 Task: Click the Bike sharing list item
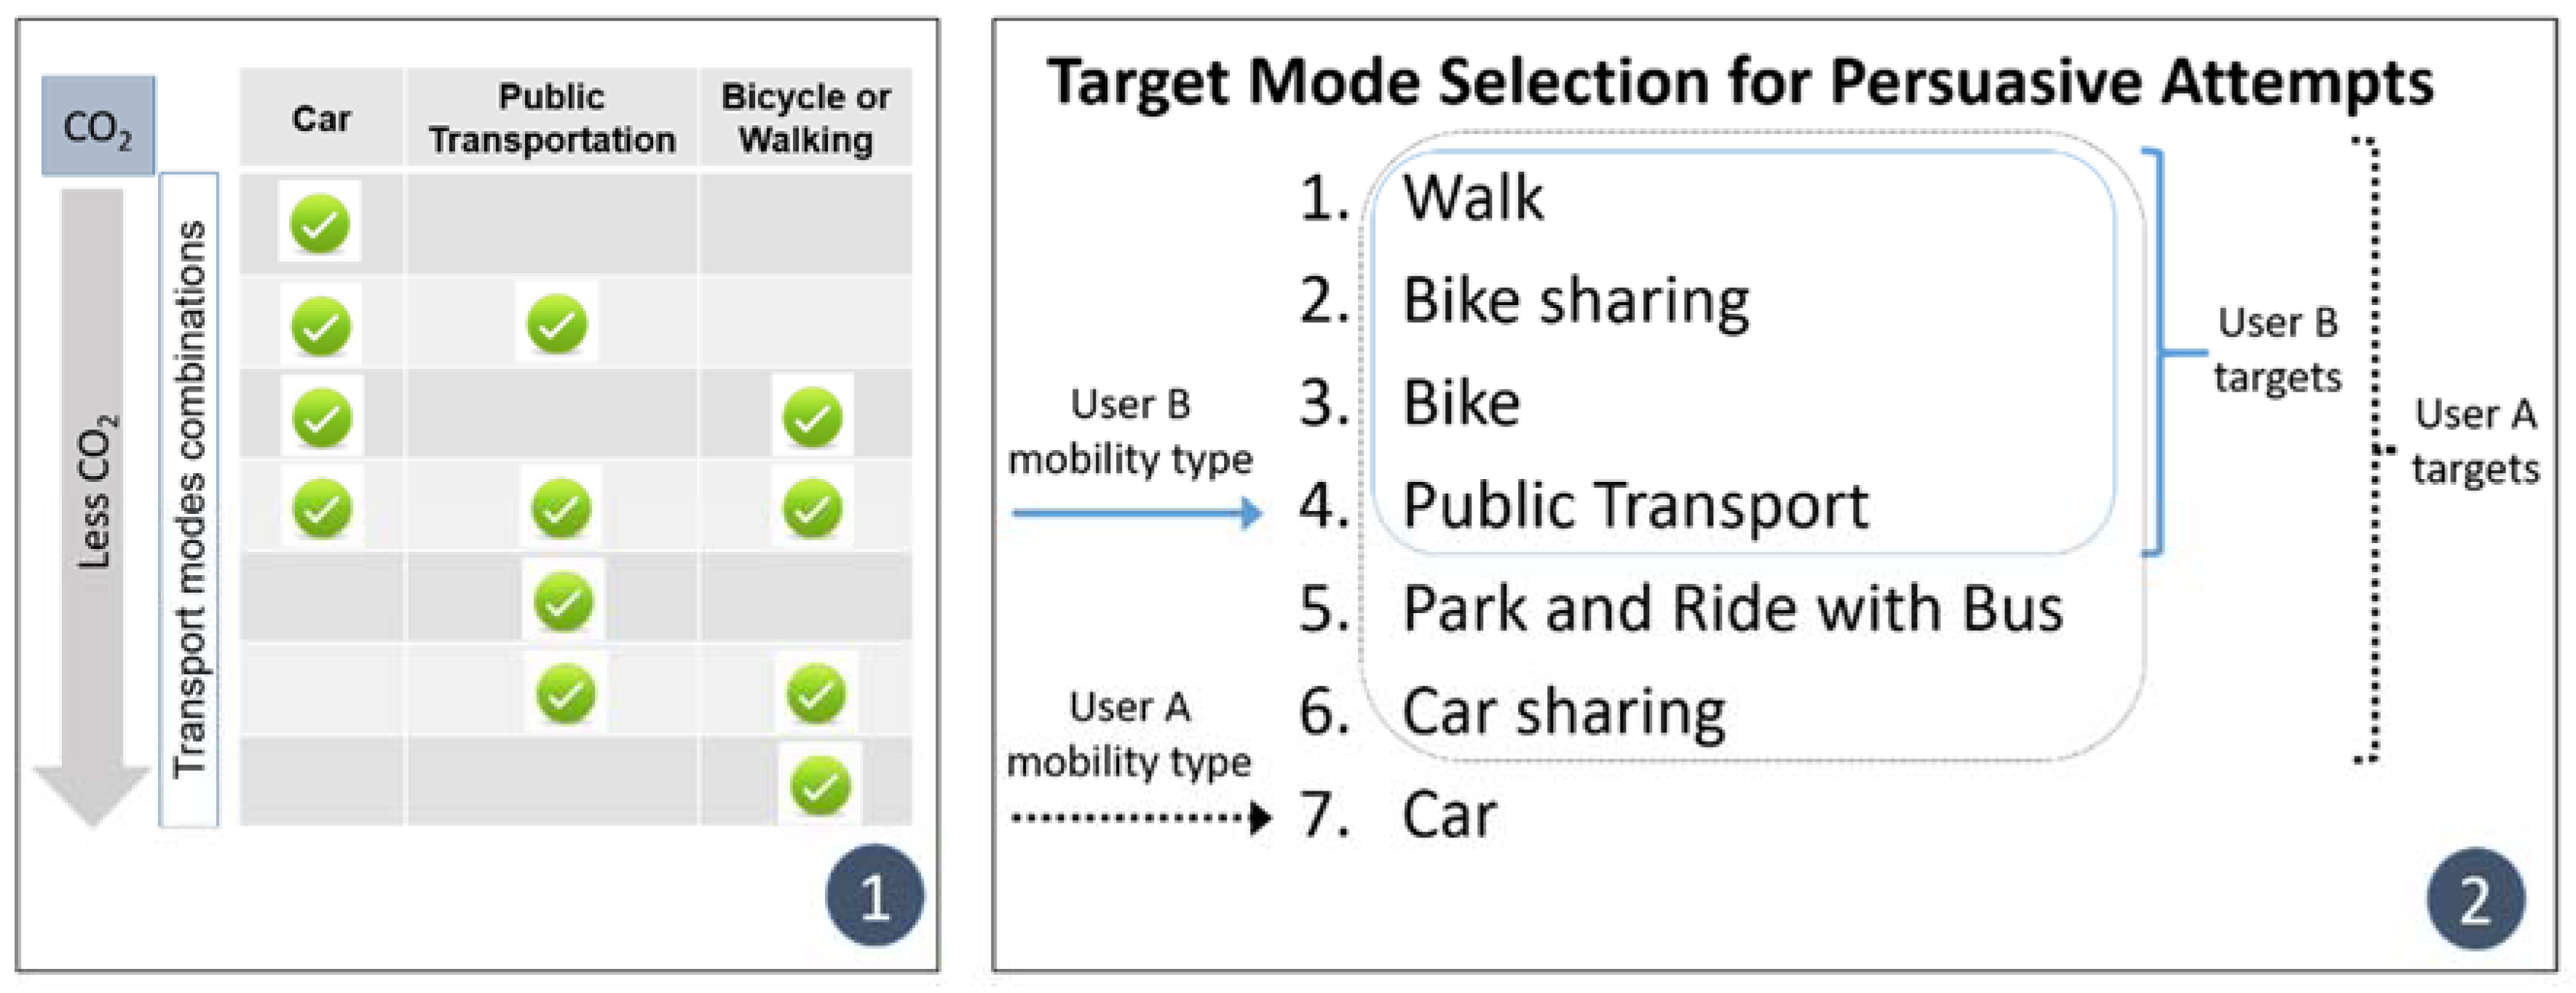pos(1576,300)
